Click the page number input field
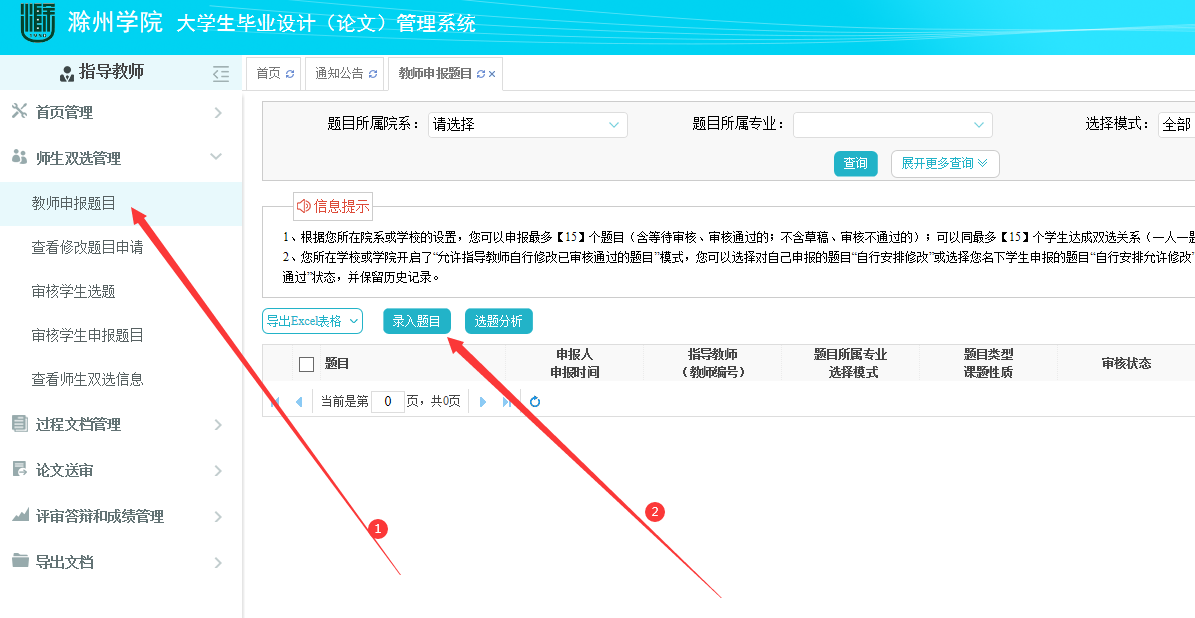1195x618 pixels. click(387, 402)
